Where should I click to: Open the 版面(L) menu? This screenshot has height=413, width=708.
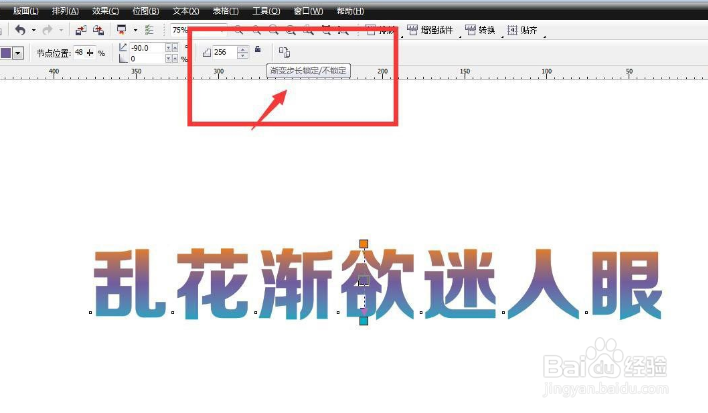(x=26, y=11)
